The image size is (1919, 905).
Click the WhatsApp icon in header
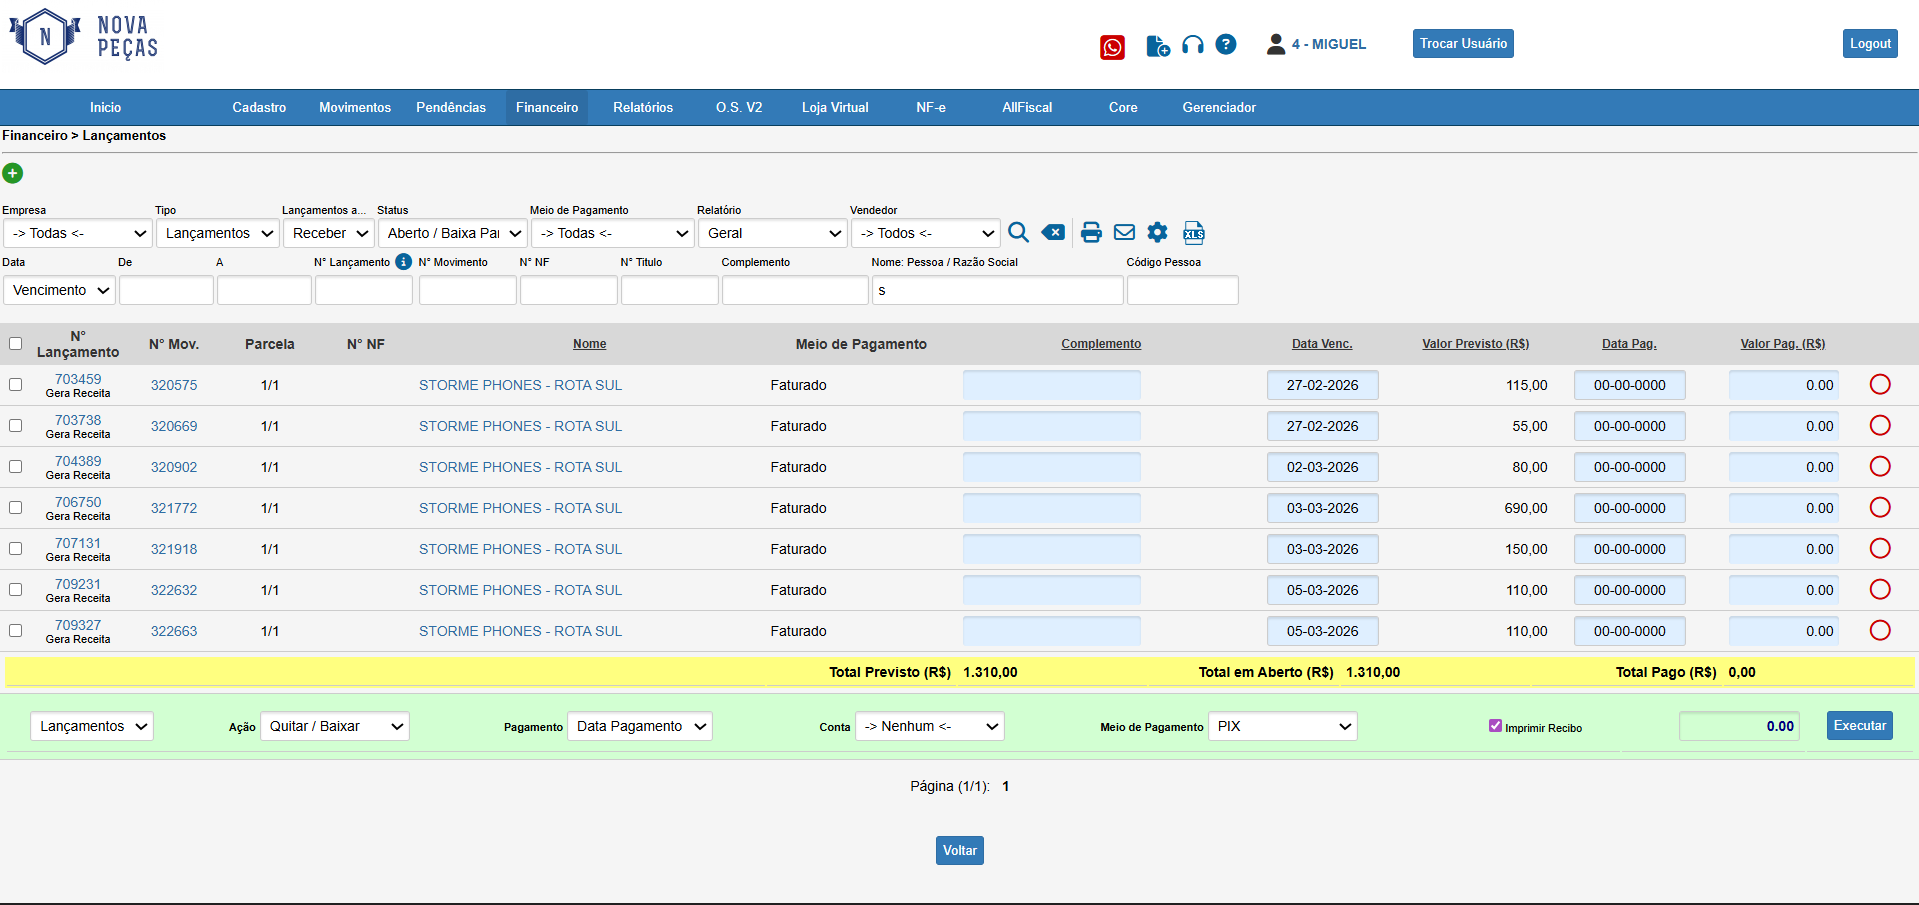pyautogui.click(x=1112, y=47)
